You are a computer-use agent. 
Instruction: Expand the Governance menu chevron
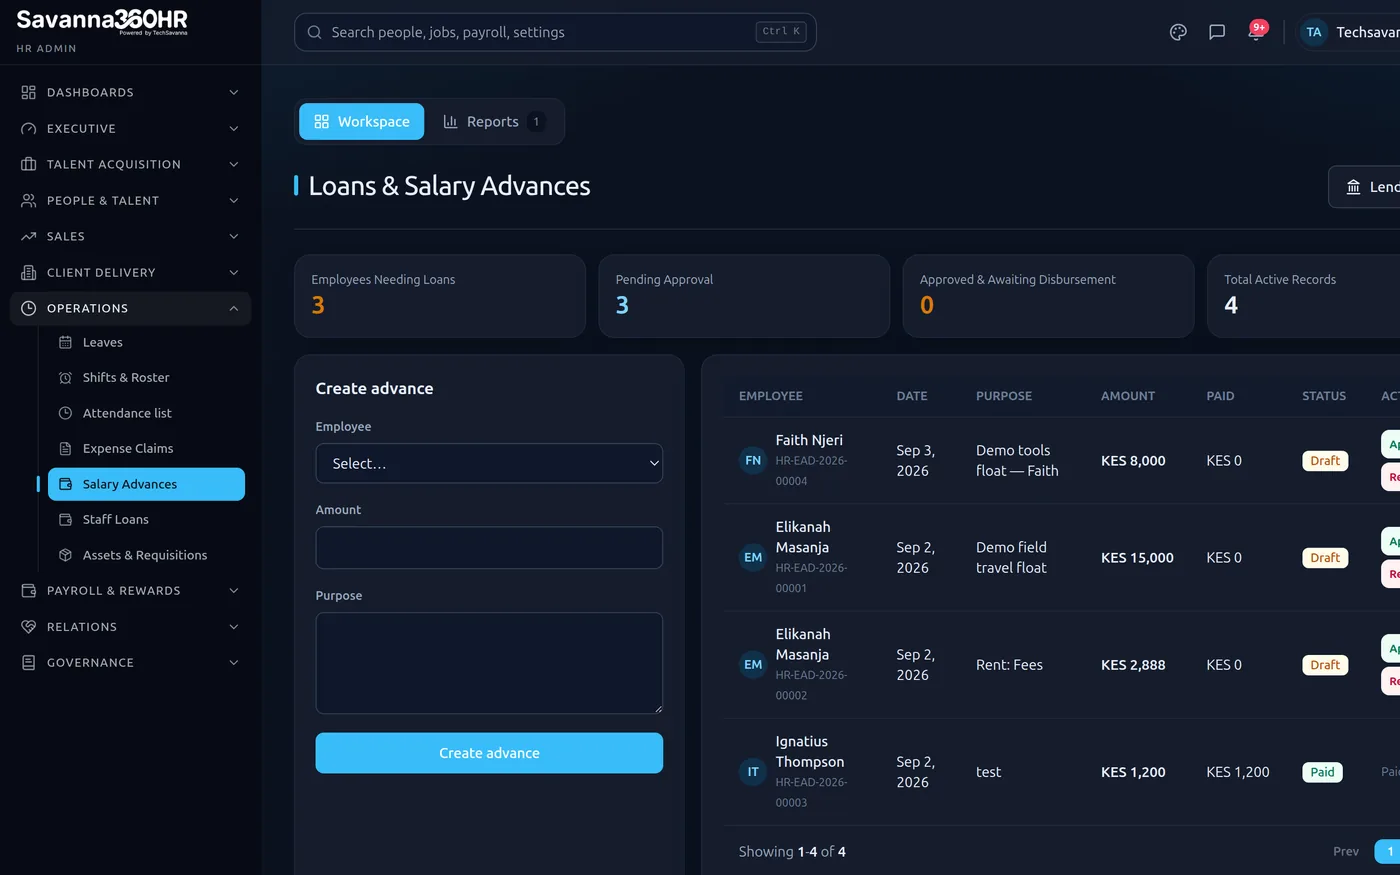click(233, 662)
